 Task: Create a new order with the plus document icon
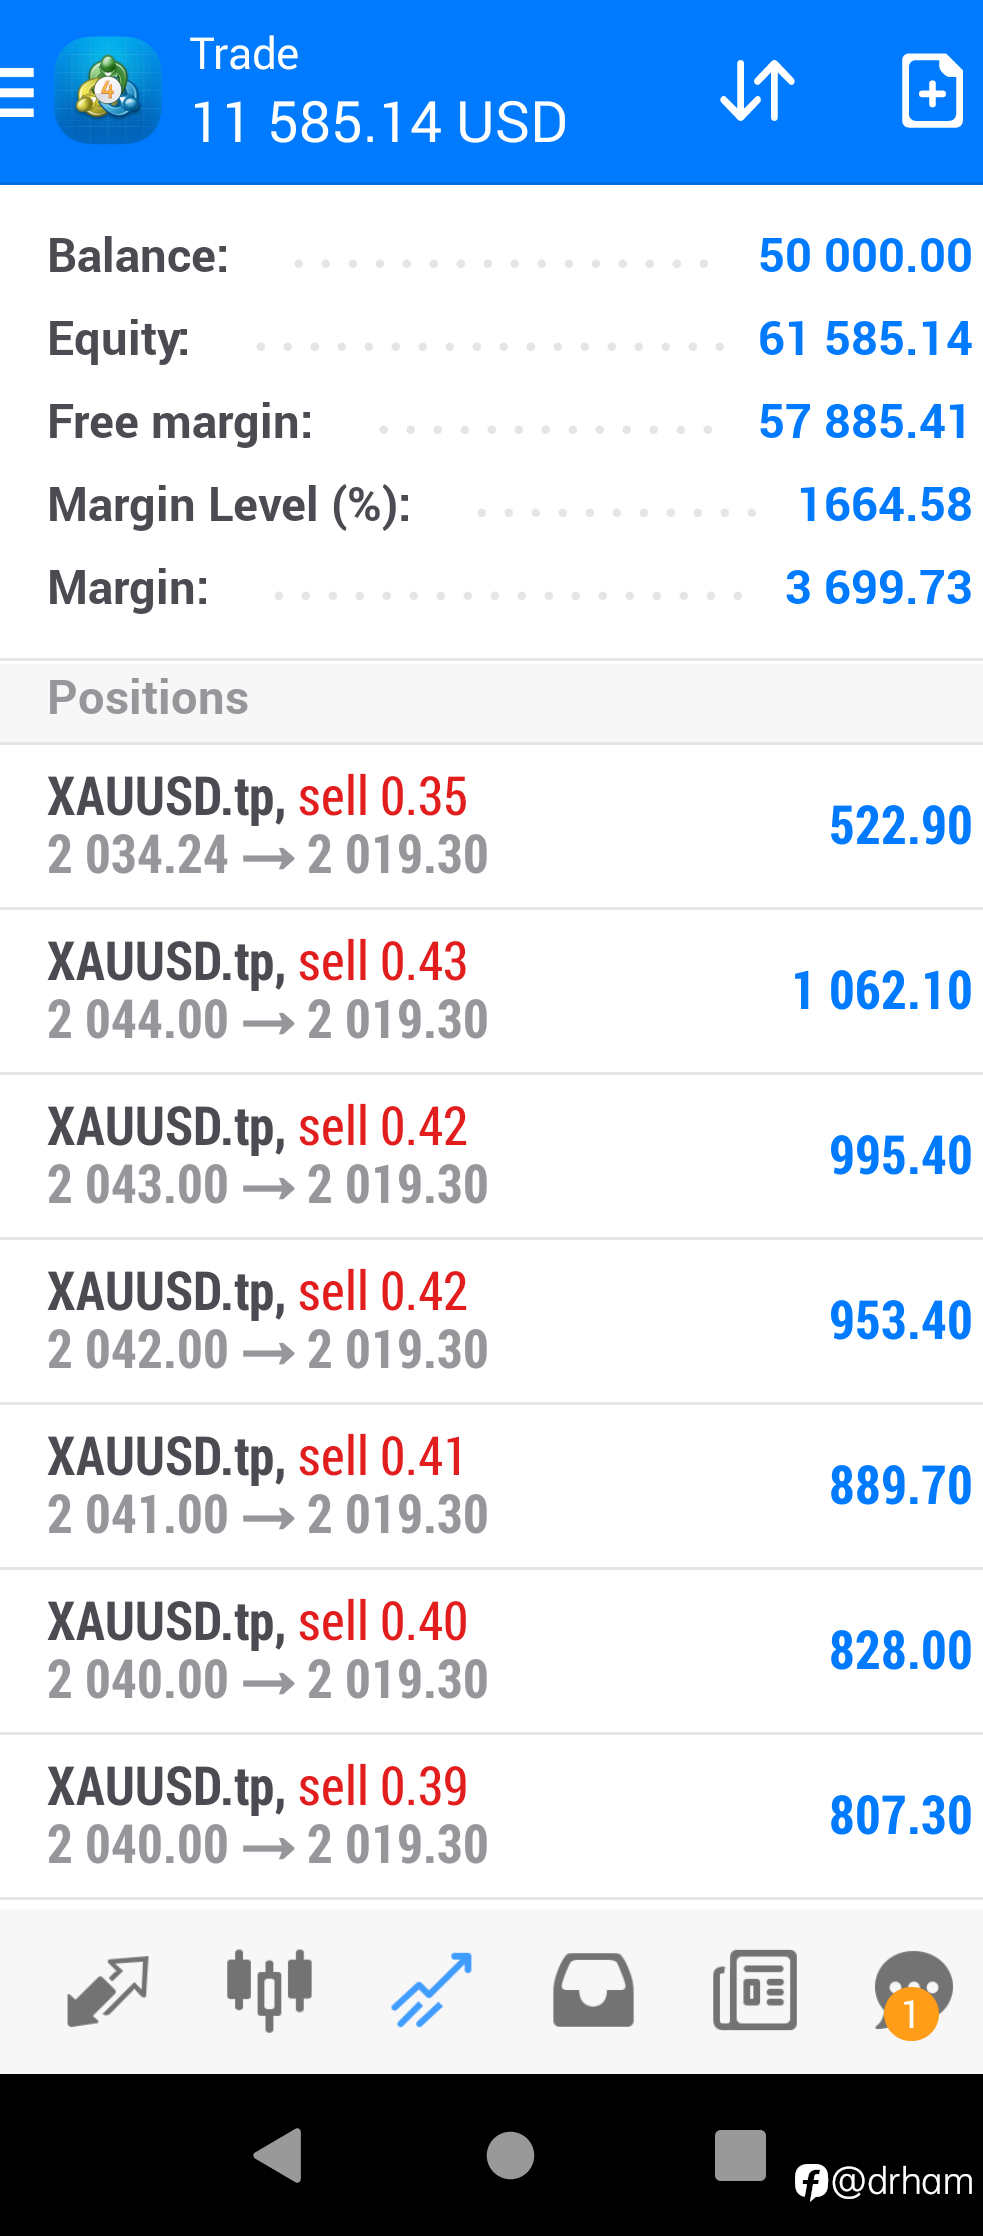click(x=932, y=91)
